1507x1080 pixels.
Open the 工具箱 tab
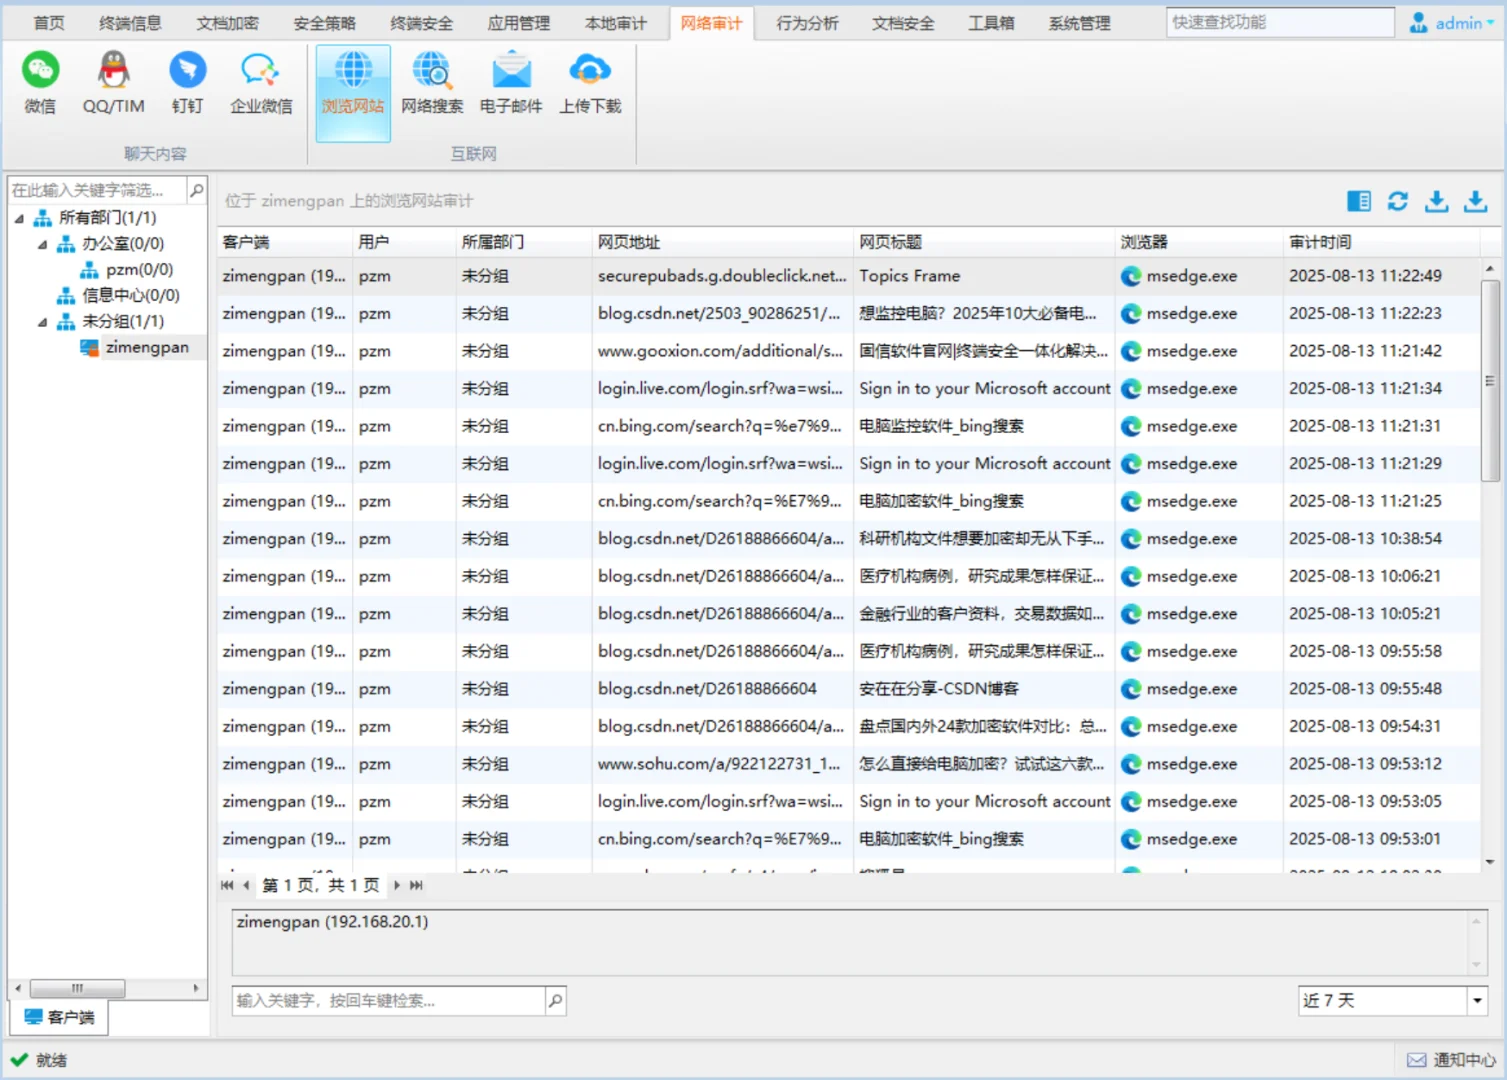coord(991,23)
